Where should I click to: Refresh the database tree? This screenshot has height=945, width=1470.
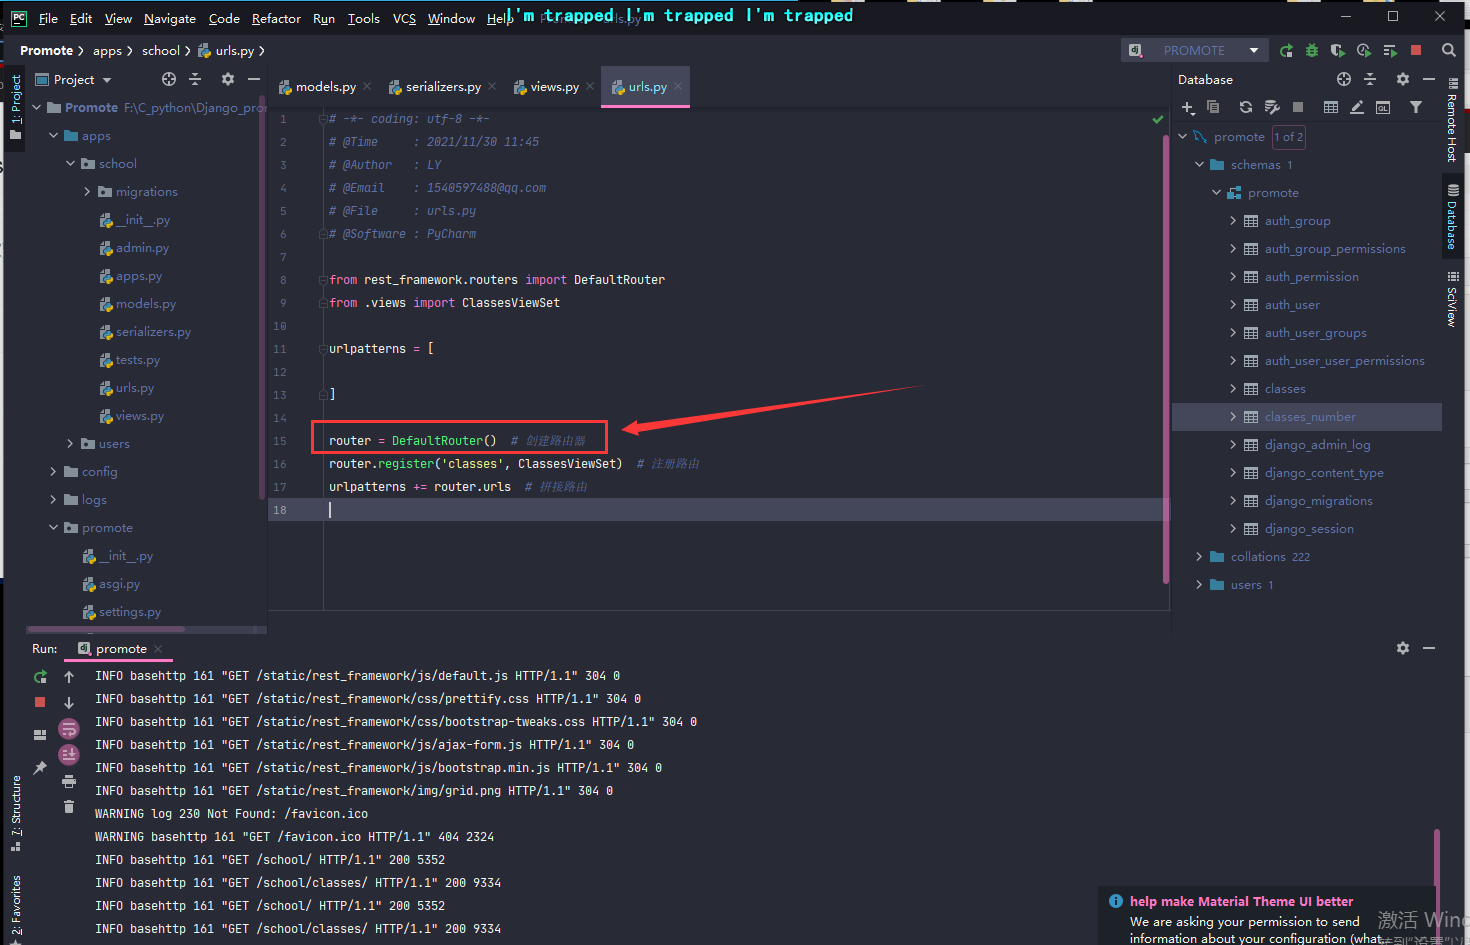click(x=1246, y=107)
